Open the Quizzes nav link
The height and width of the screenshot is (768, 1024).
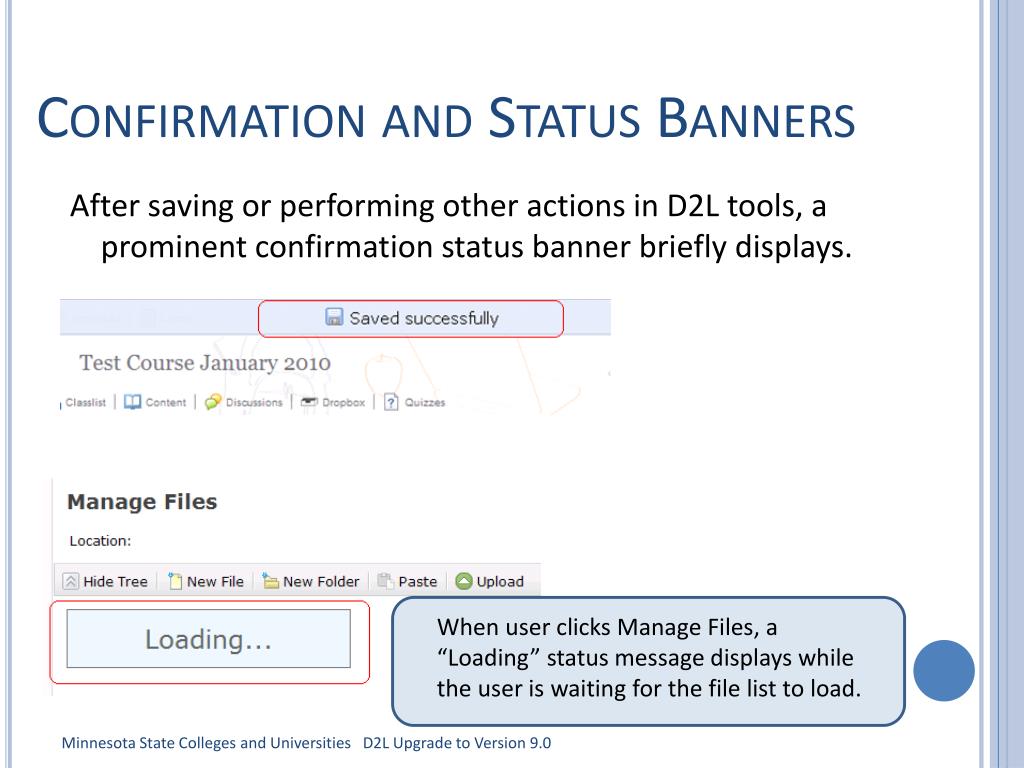click(x=424, y=402)
